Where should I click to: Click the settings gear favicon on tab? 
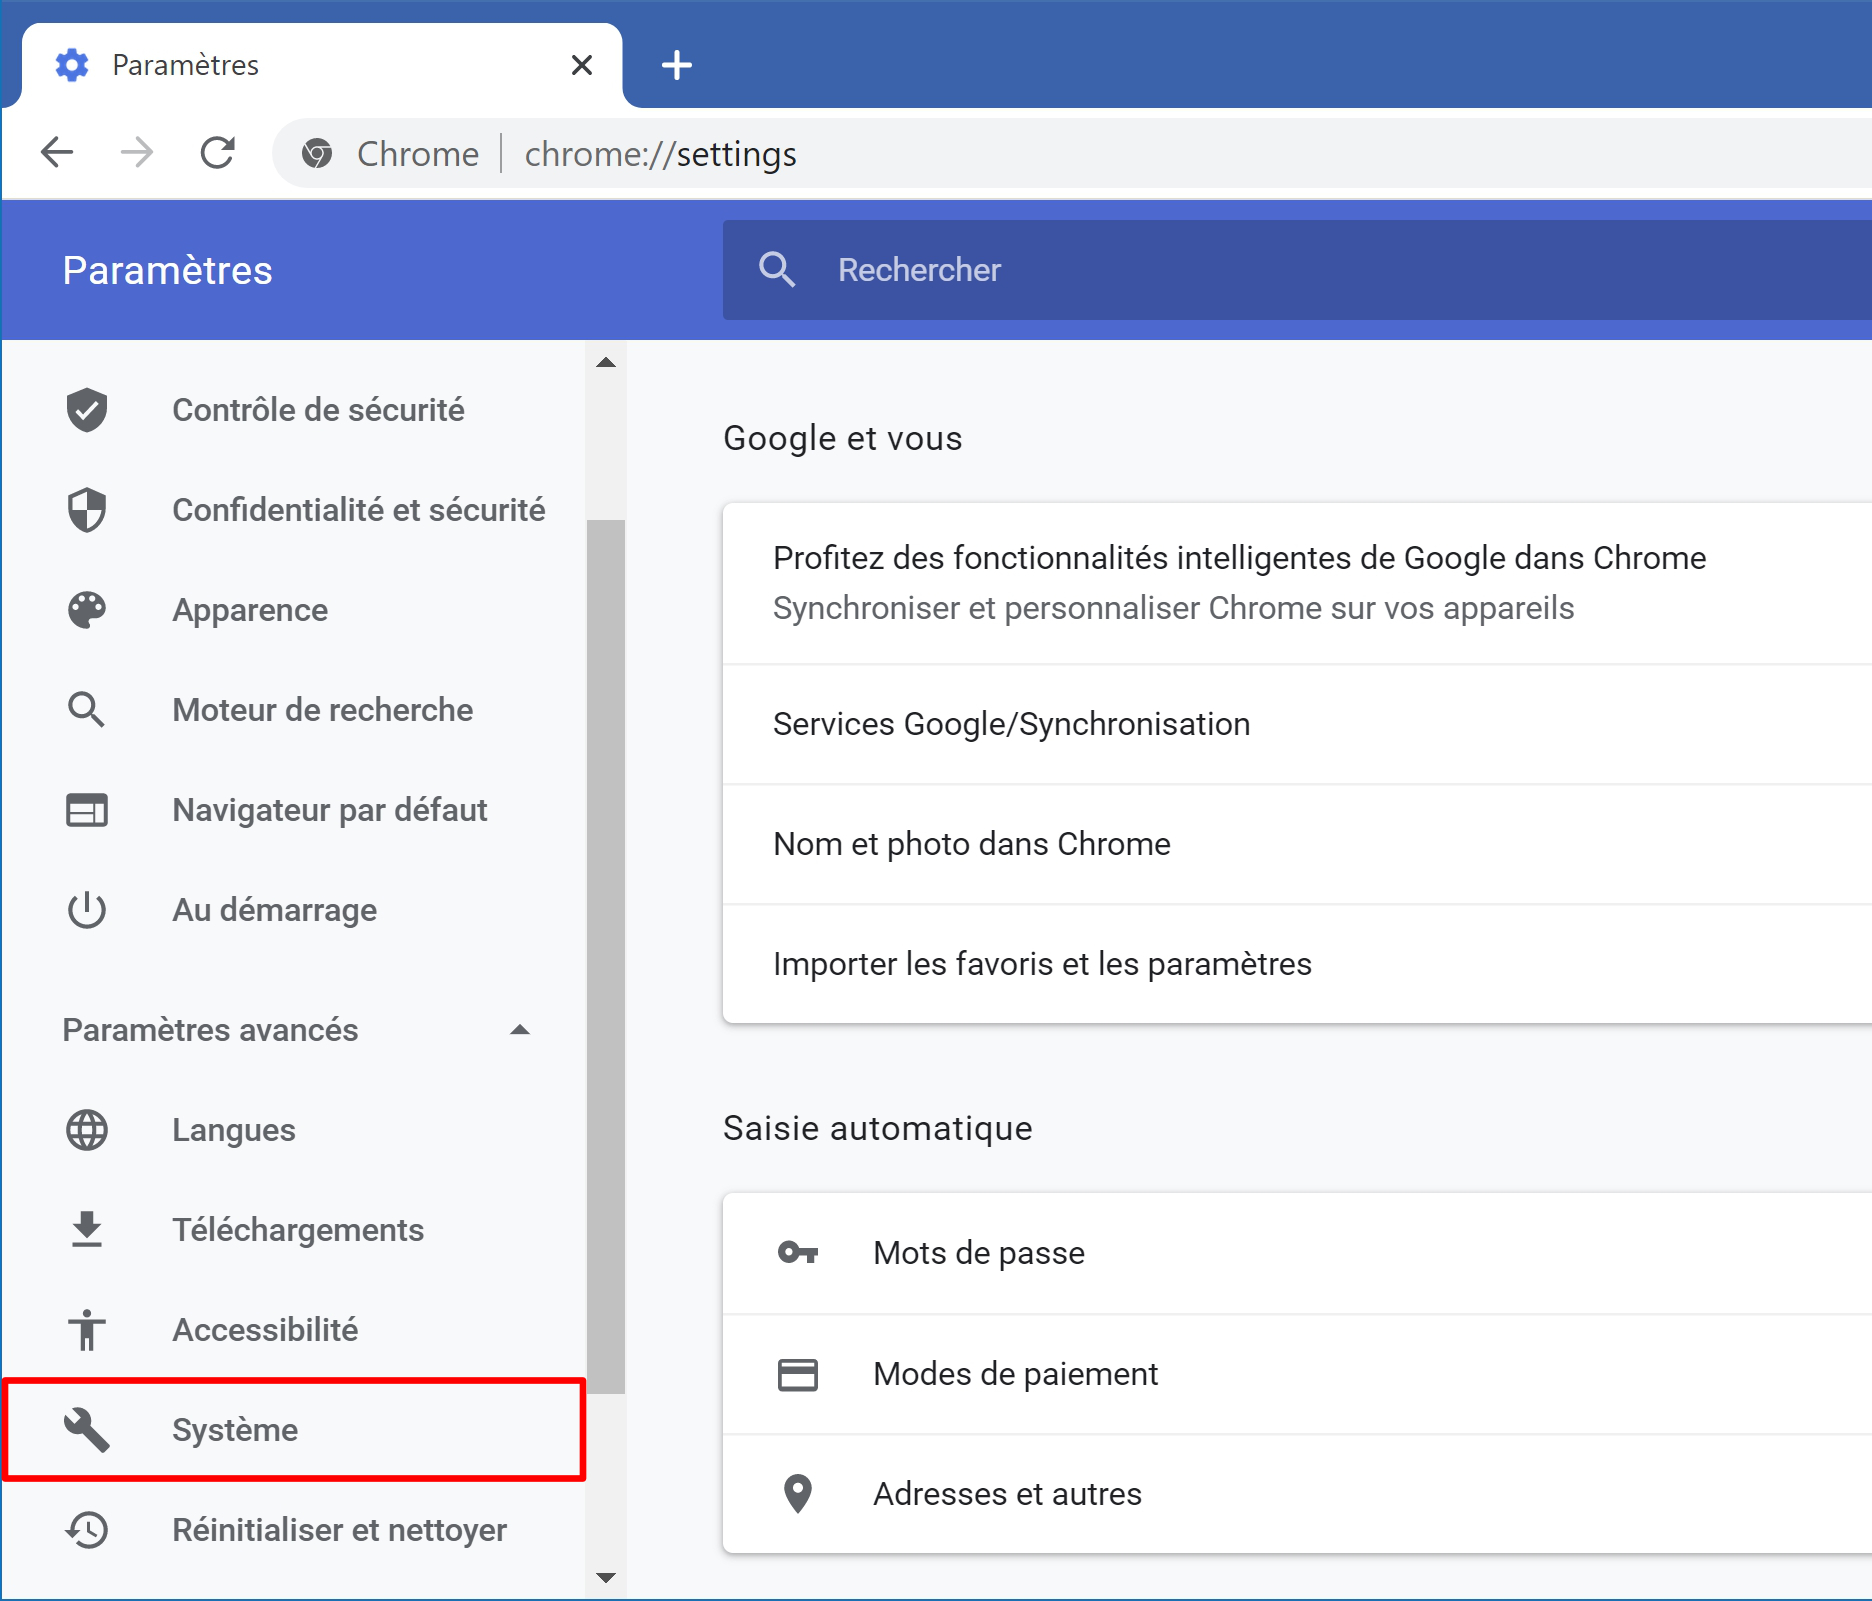click(72, 65)
